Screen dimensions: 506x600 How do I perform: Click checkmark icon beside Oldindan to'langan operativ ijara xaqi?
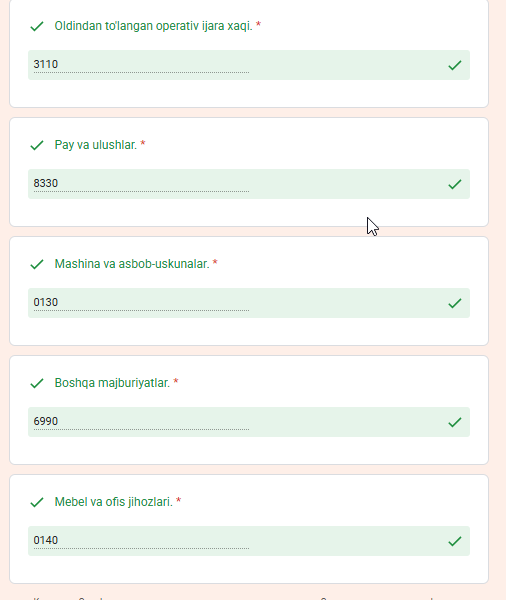[x=37, y=26]
